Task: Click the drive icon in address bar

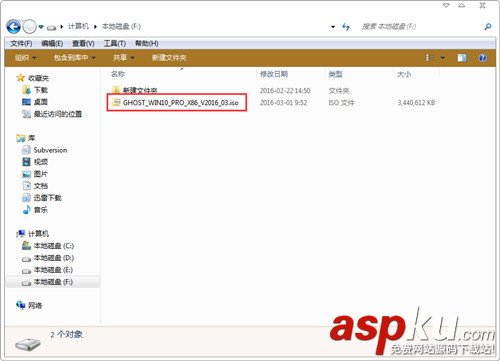Action: pos(51,27)
